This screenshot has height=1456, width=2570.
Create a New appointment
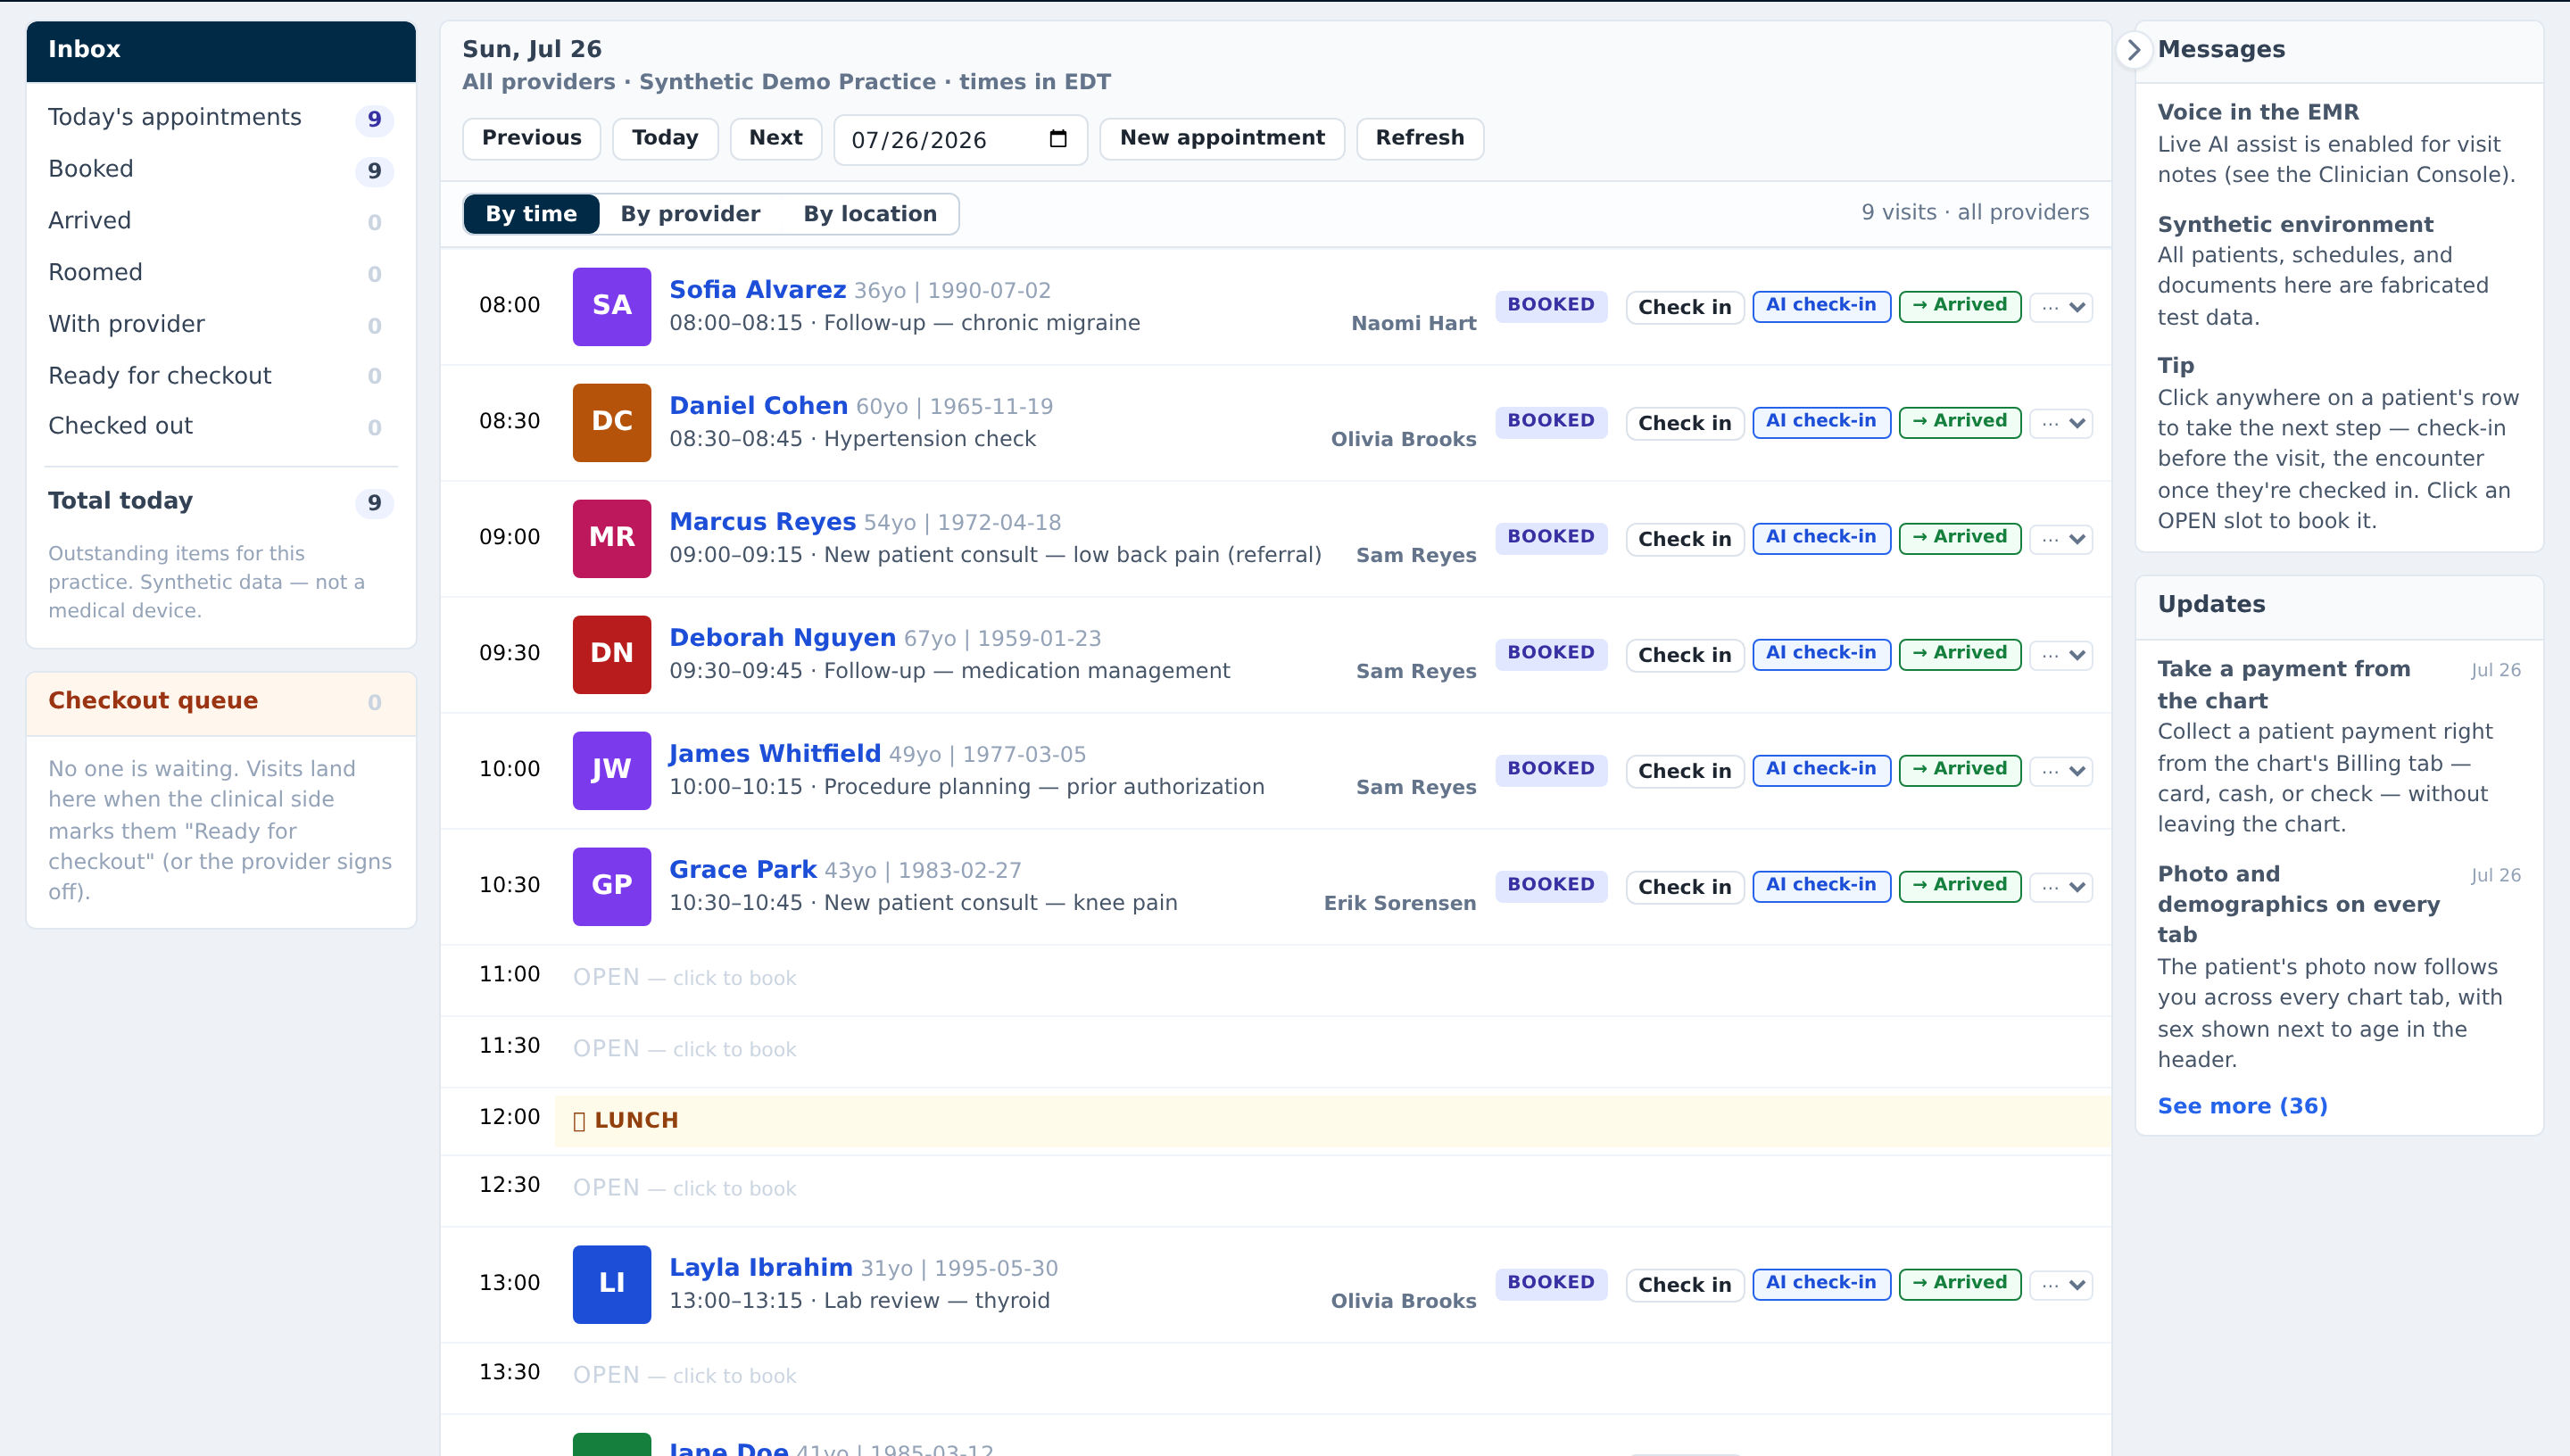[x=1222, y=138]
